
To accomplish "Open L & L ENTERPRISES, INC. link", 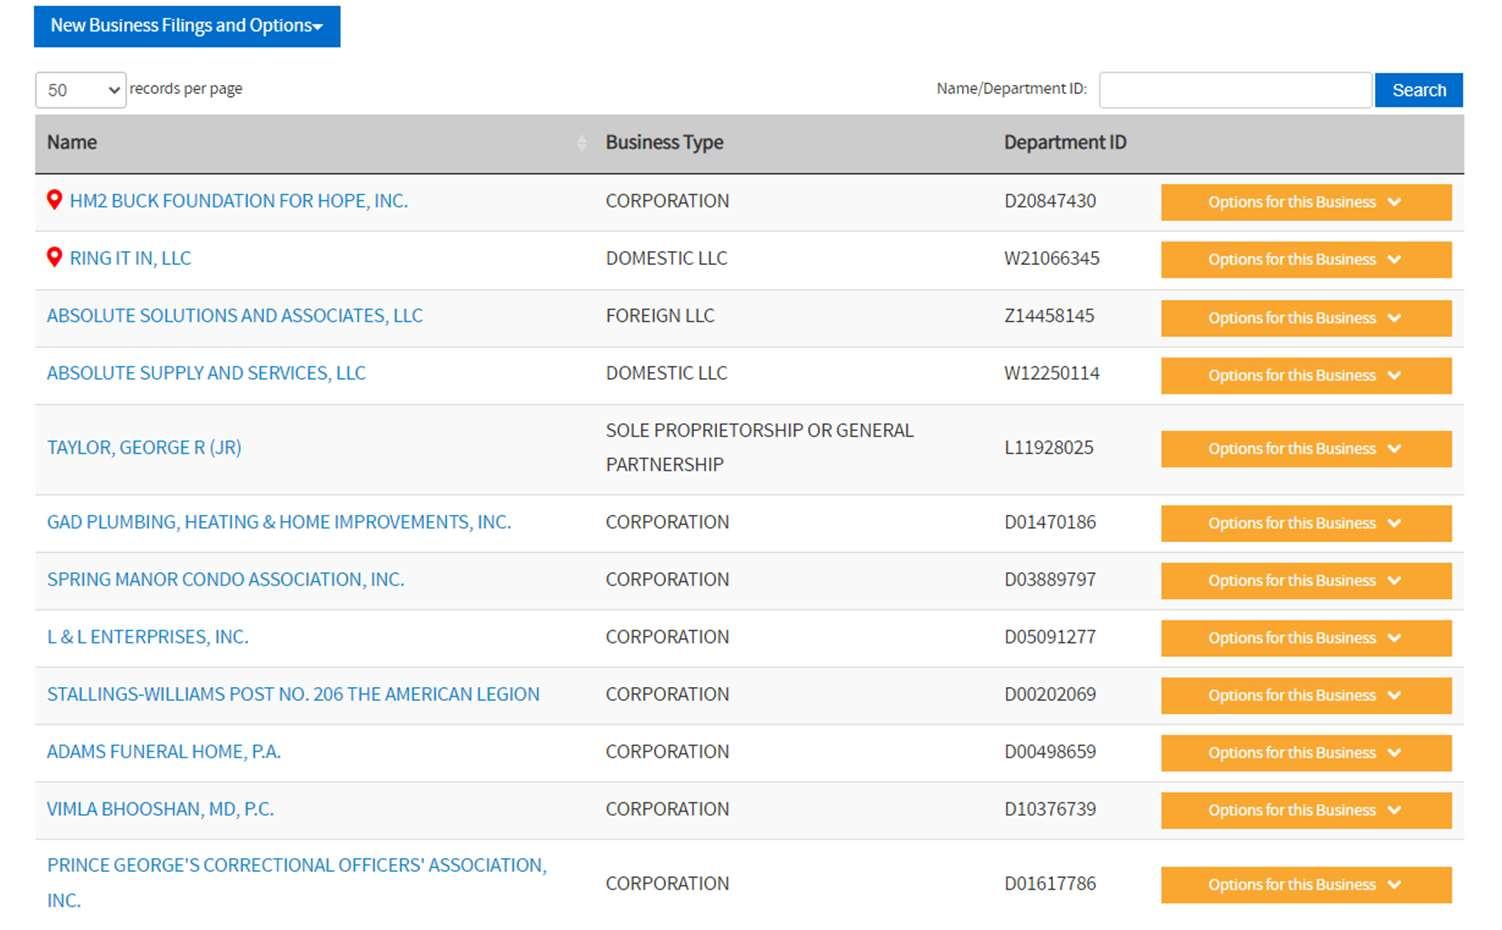I will (148, 637).
